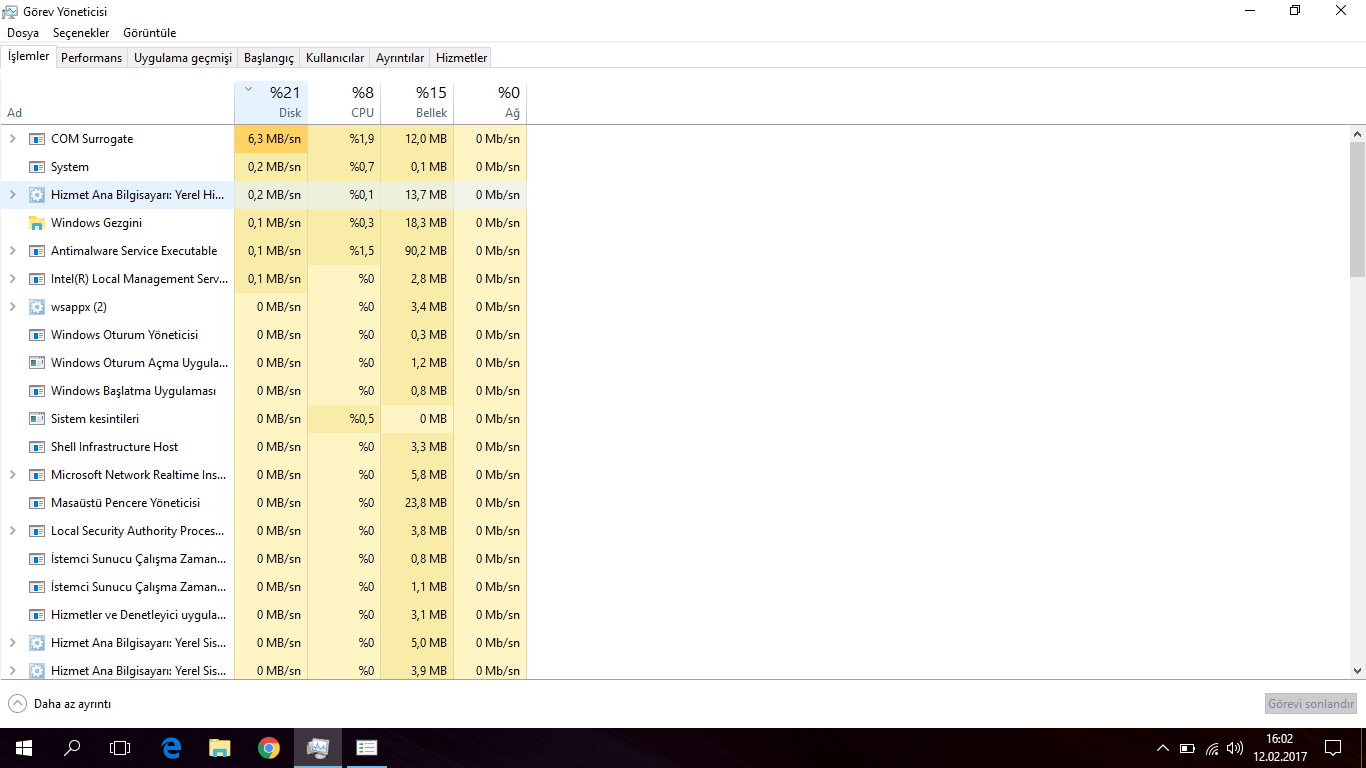Switch to the Hizmetler tab
Image resolution: width=1366 pixels, height=768 pixels.
tap(461, 58)
